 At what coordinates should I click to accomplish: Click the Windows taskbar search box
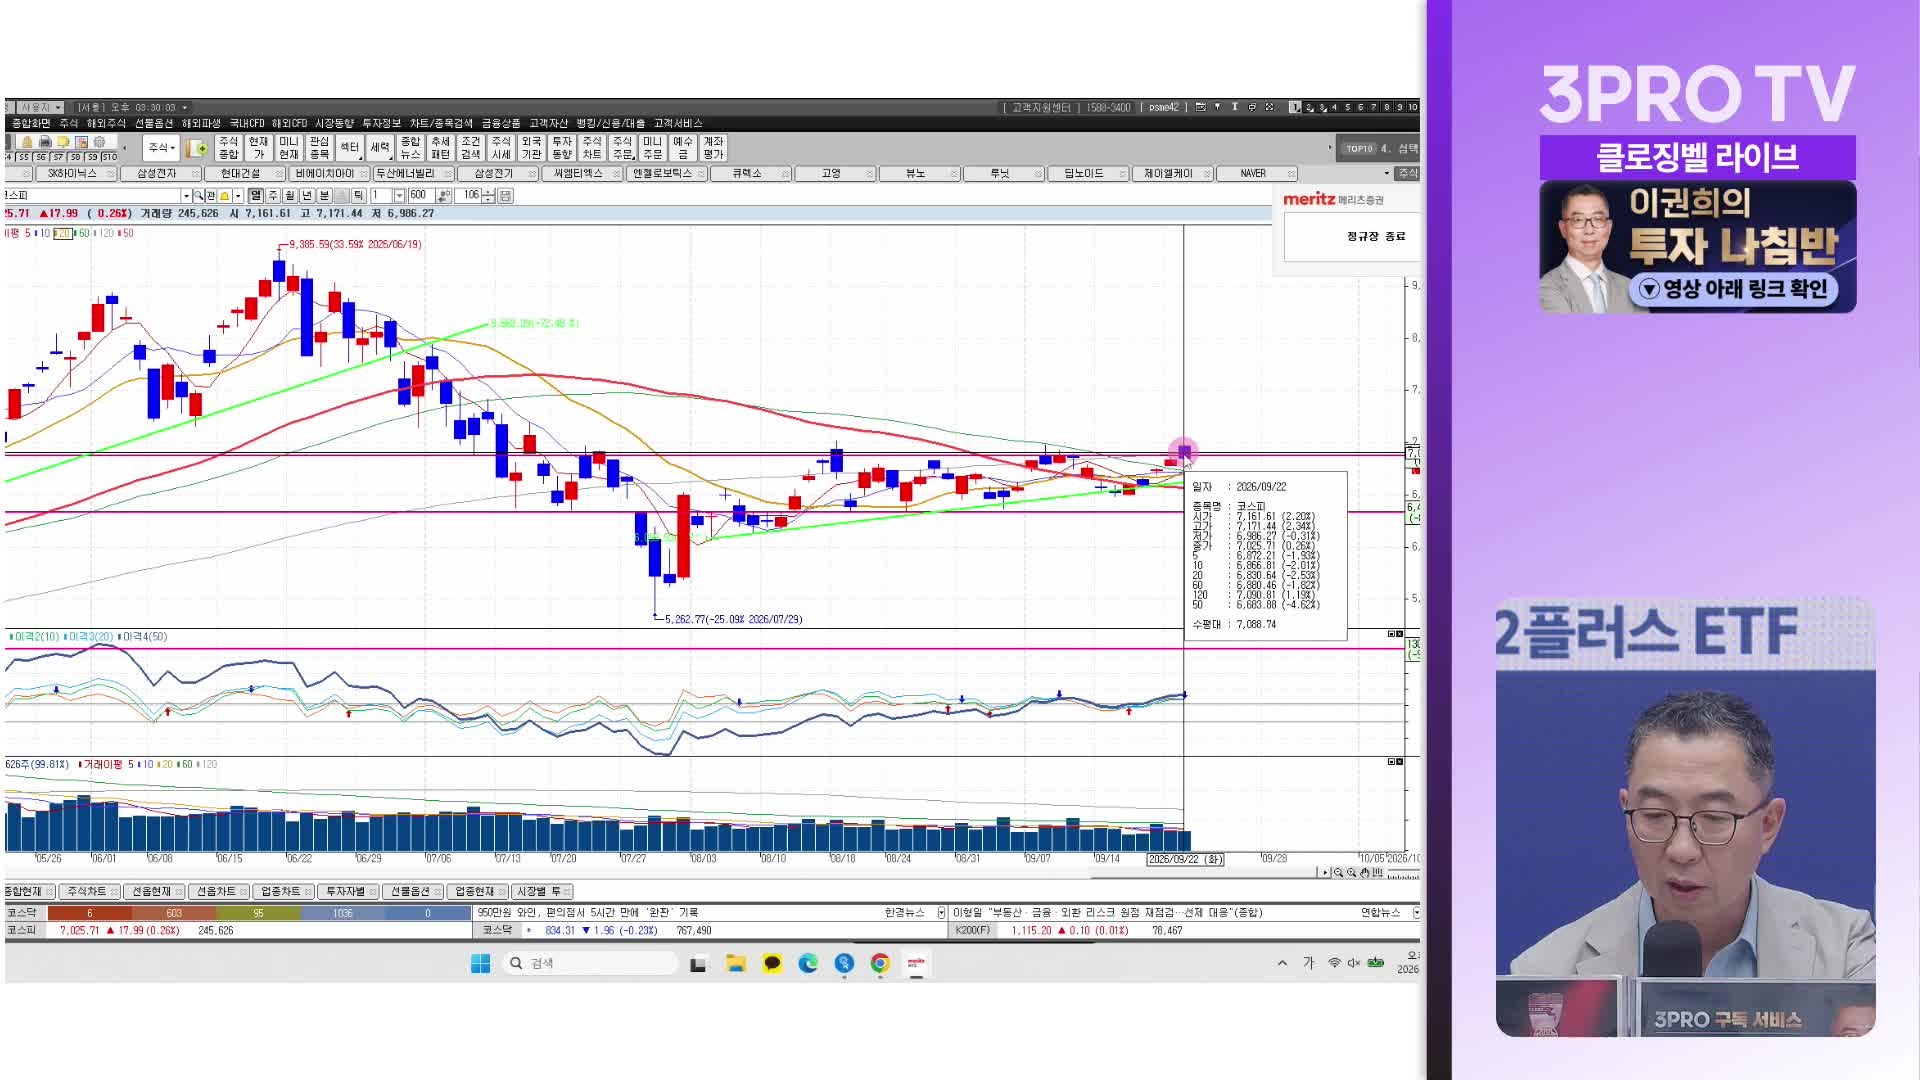590,963
